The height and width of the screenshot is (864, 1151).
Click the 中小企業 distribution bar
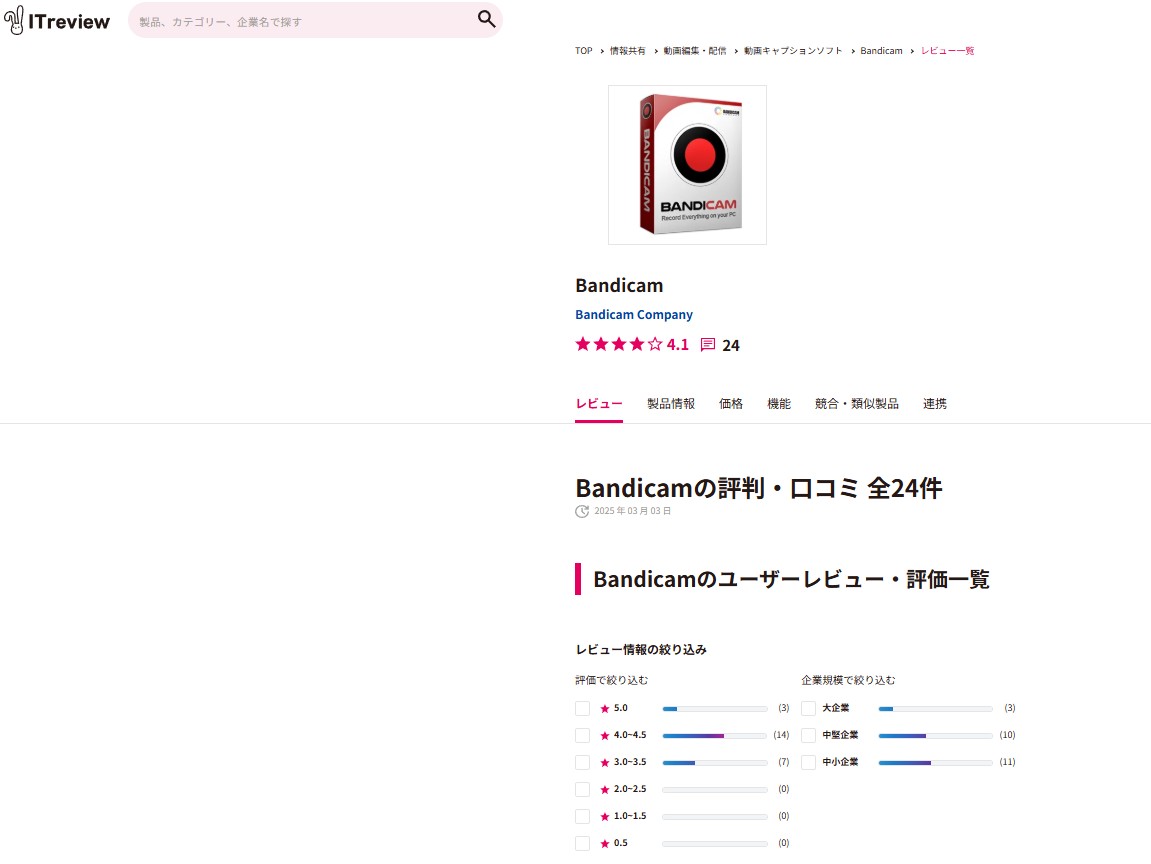click(936, 763)
